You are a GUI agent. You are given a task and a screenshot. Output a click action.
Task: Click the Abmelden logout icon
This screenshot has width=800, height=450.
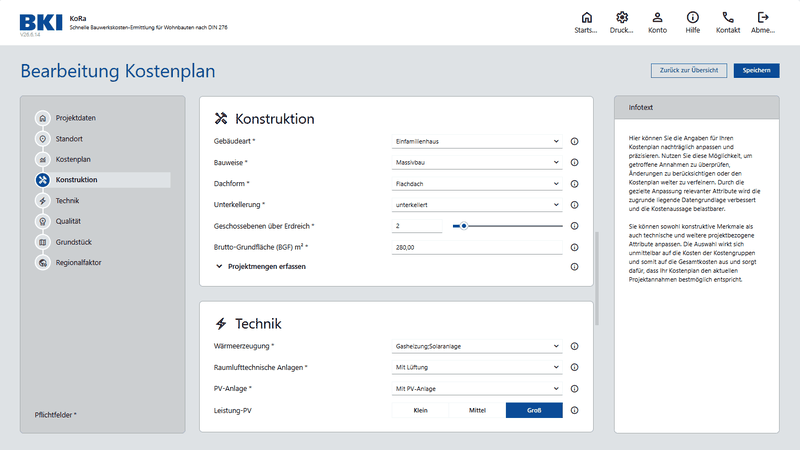click(x=763, y=18)
